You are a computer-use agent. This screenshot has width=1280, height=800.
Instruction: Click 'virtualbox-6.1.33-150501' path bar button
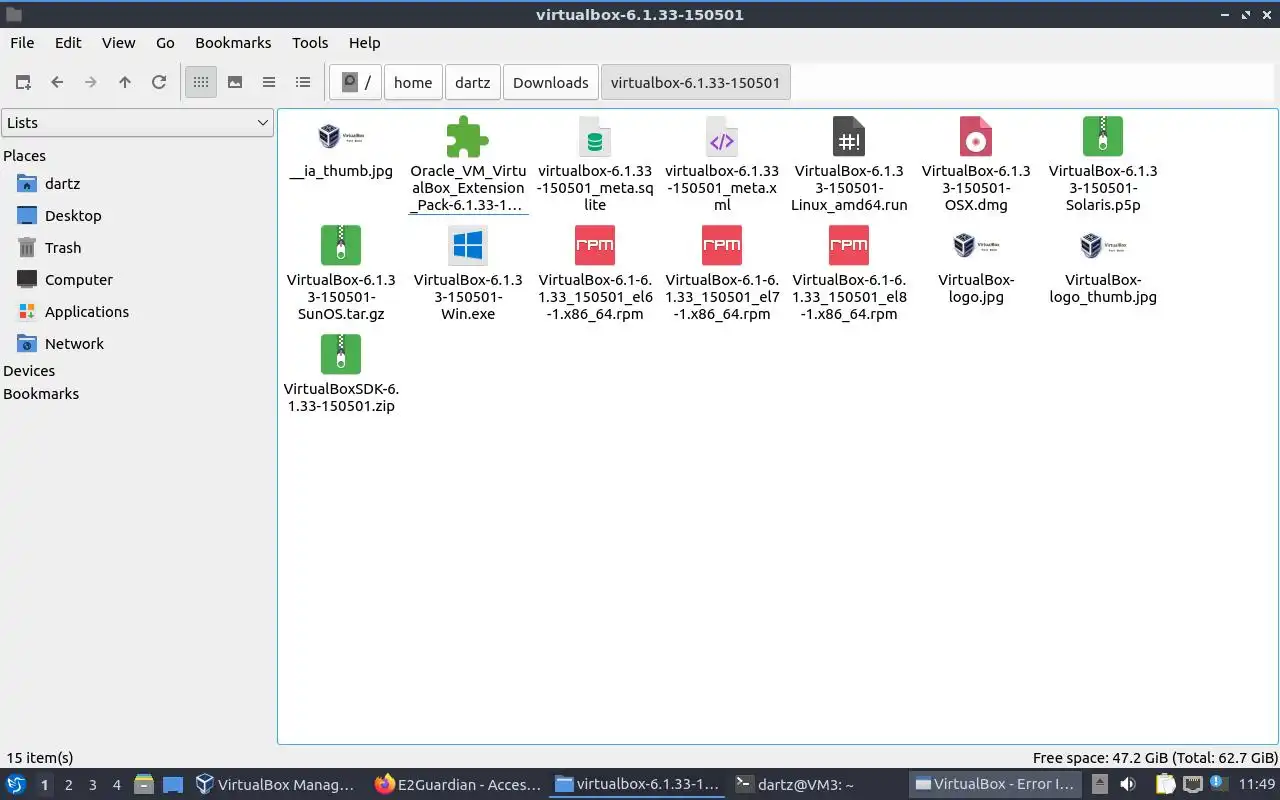(695, 82)
